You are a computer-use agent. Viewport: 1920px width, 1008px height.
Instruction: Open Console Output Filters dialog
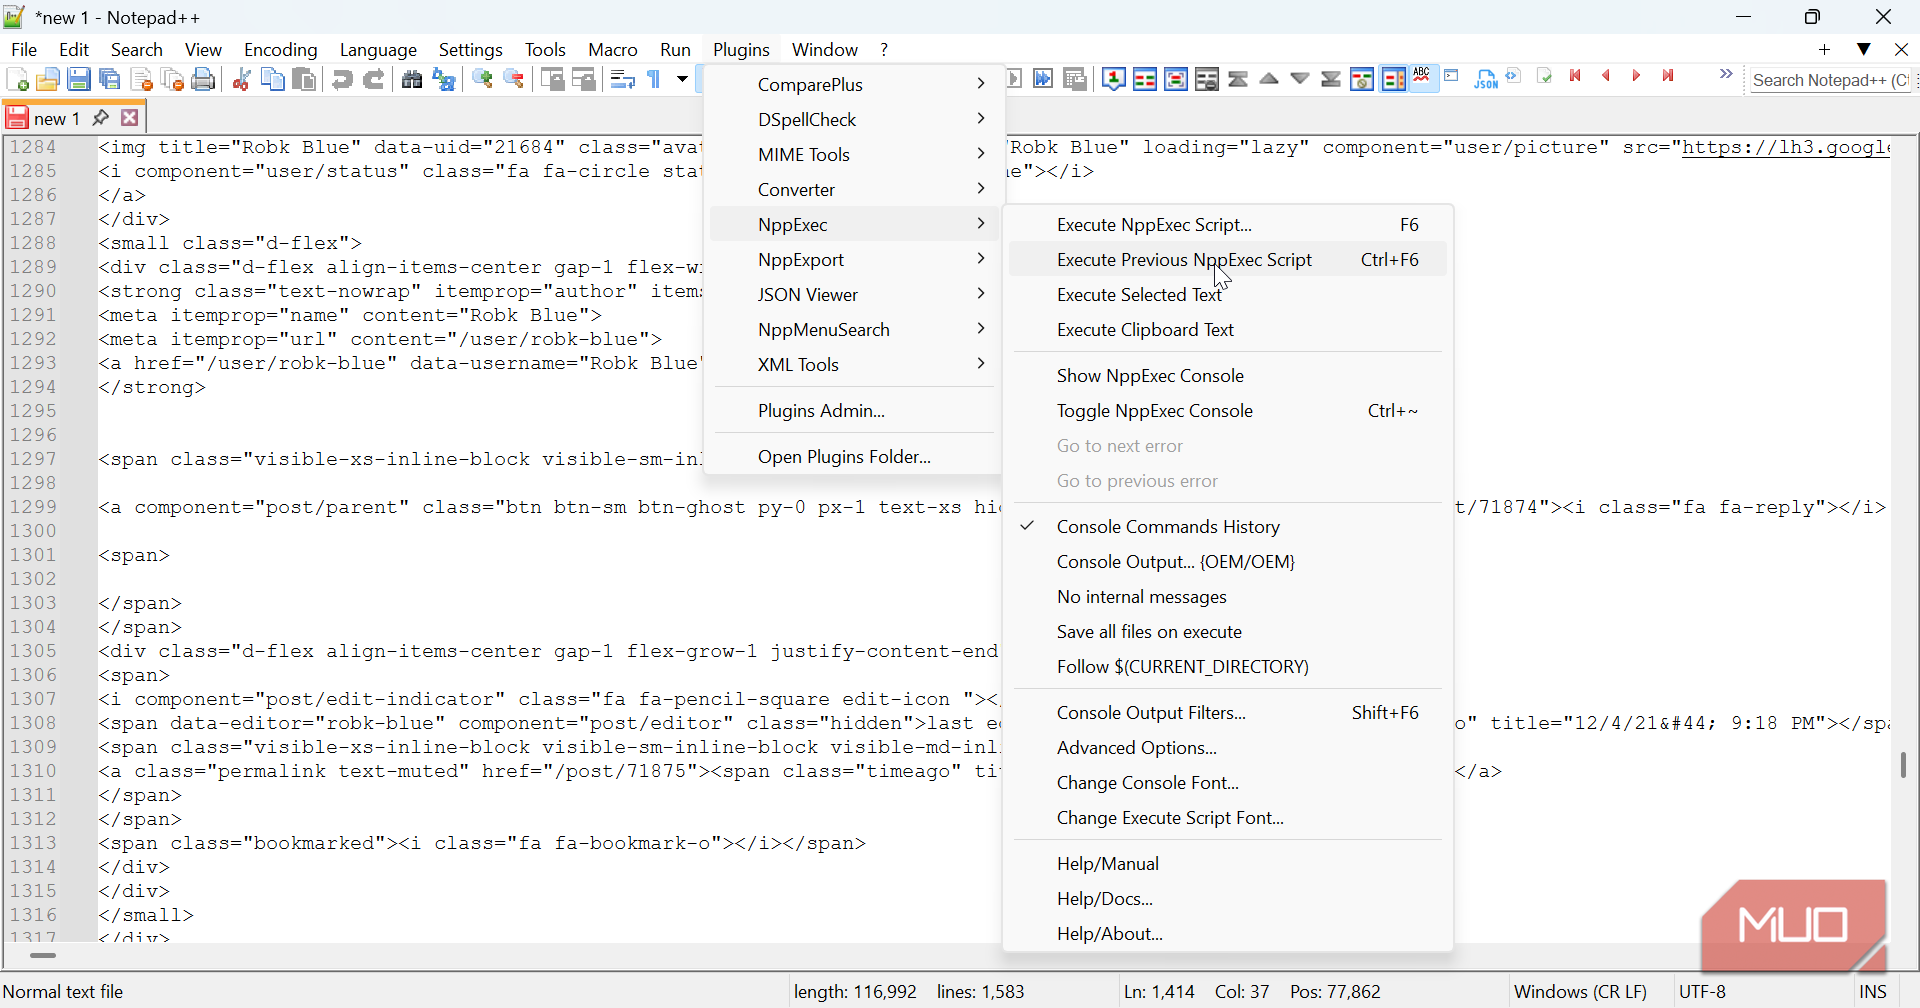[x=1228, y=713]
